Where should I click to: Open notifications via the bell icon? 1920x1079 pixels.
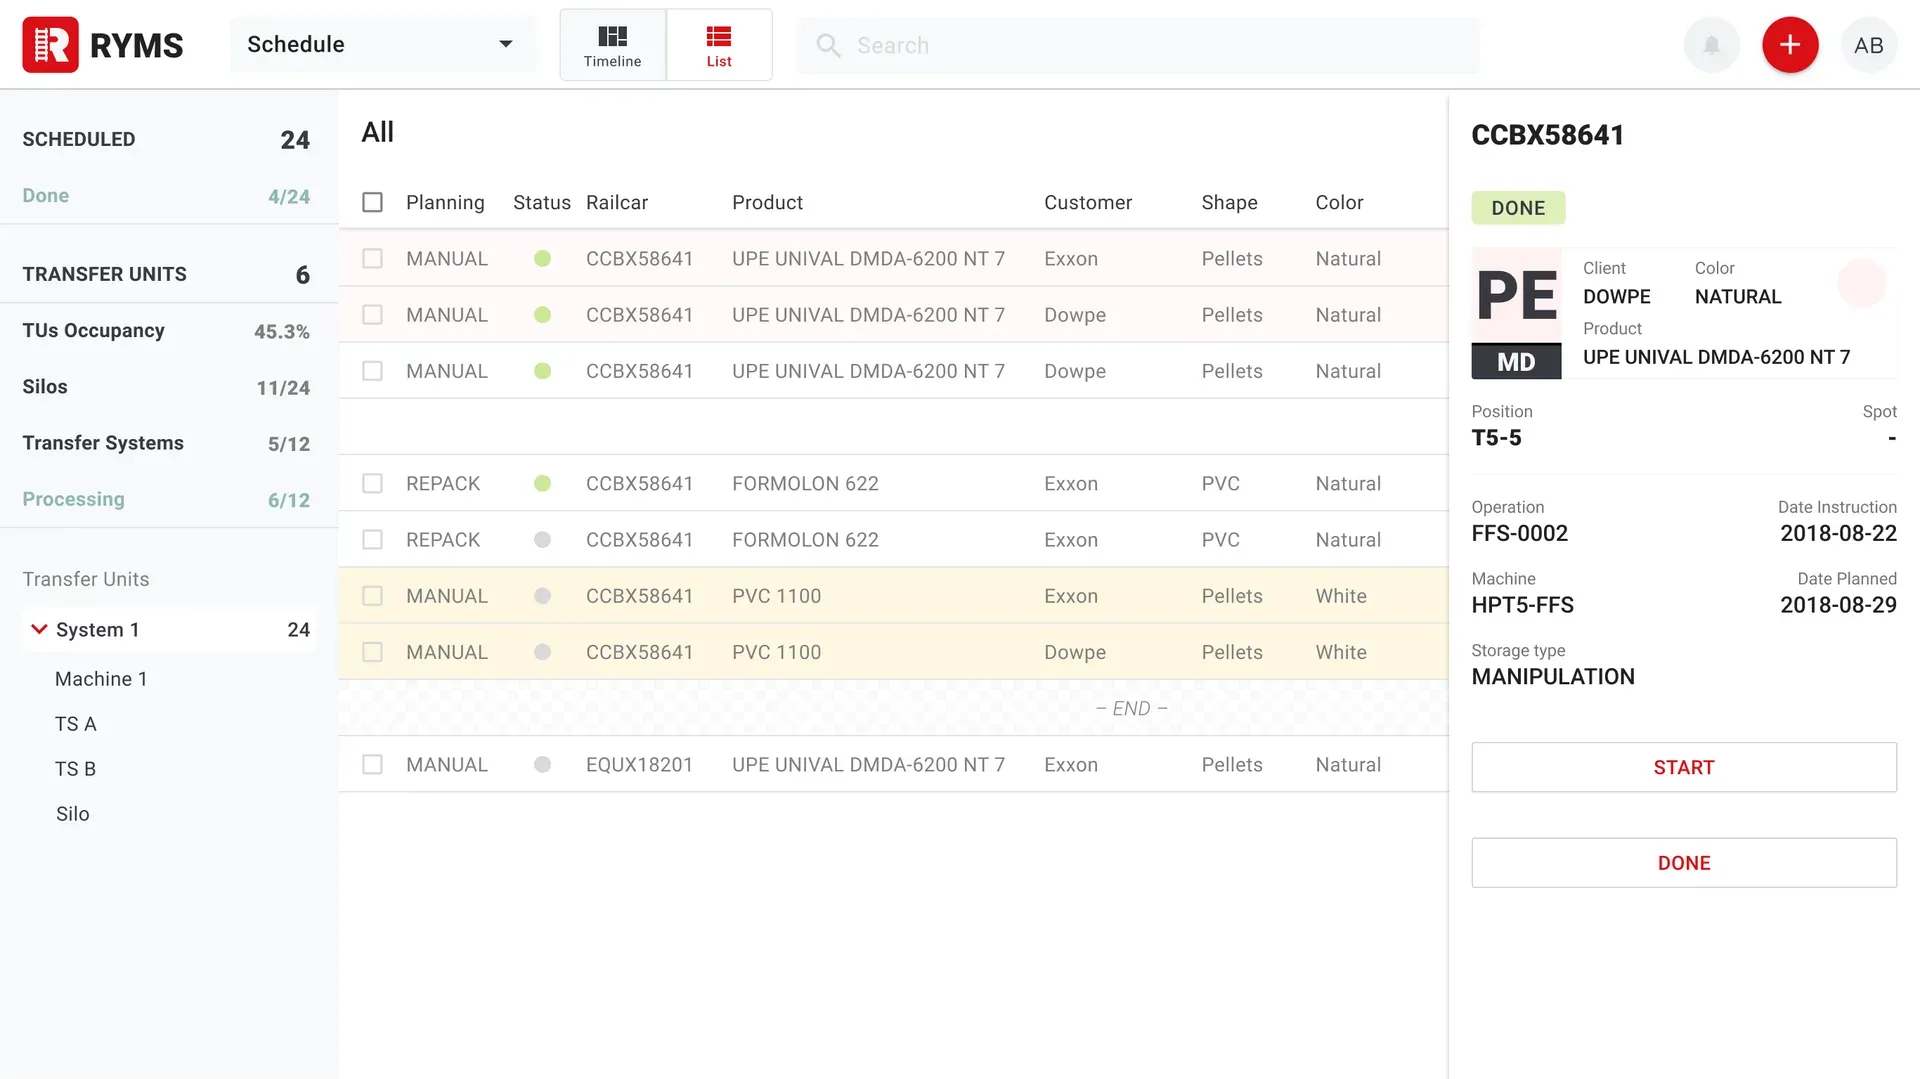[x=1711, y=44]
